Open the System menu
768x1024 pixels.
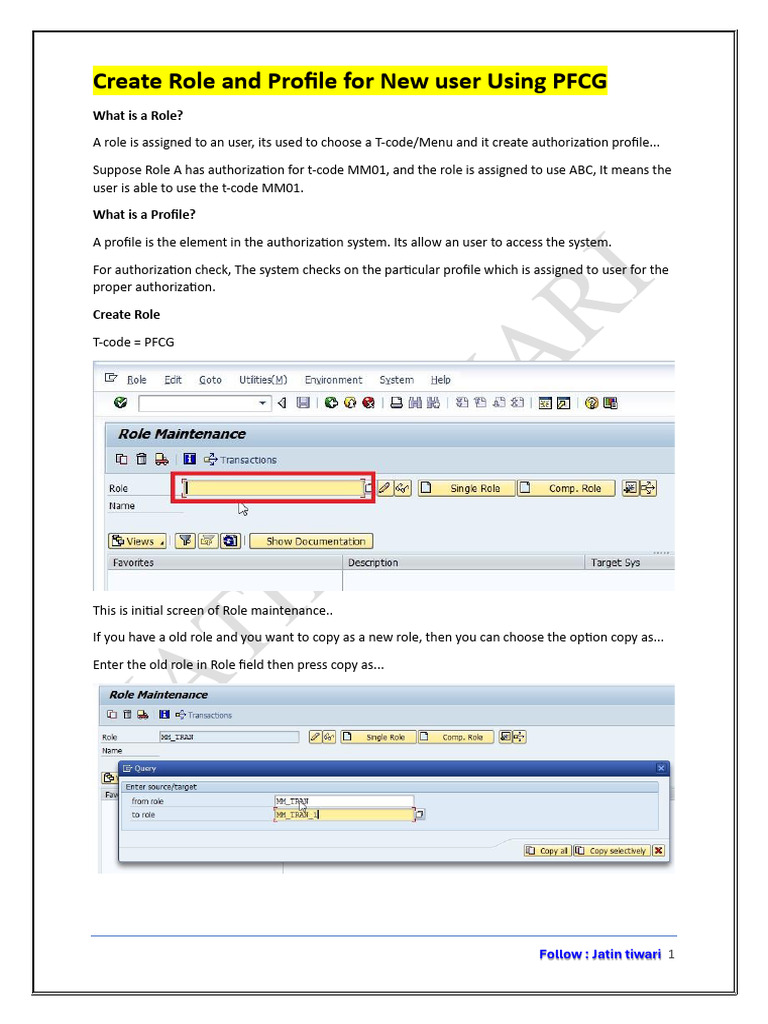tap(396, 379)
